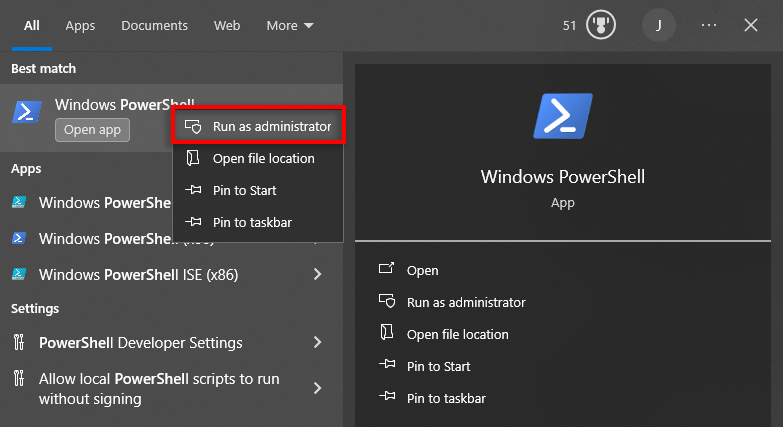This screenshot has width=783, height=427.
Task: Expand PowerShell Developer Settings chevron
Action: (317, 342)
